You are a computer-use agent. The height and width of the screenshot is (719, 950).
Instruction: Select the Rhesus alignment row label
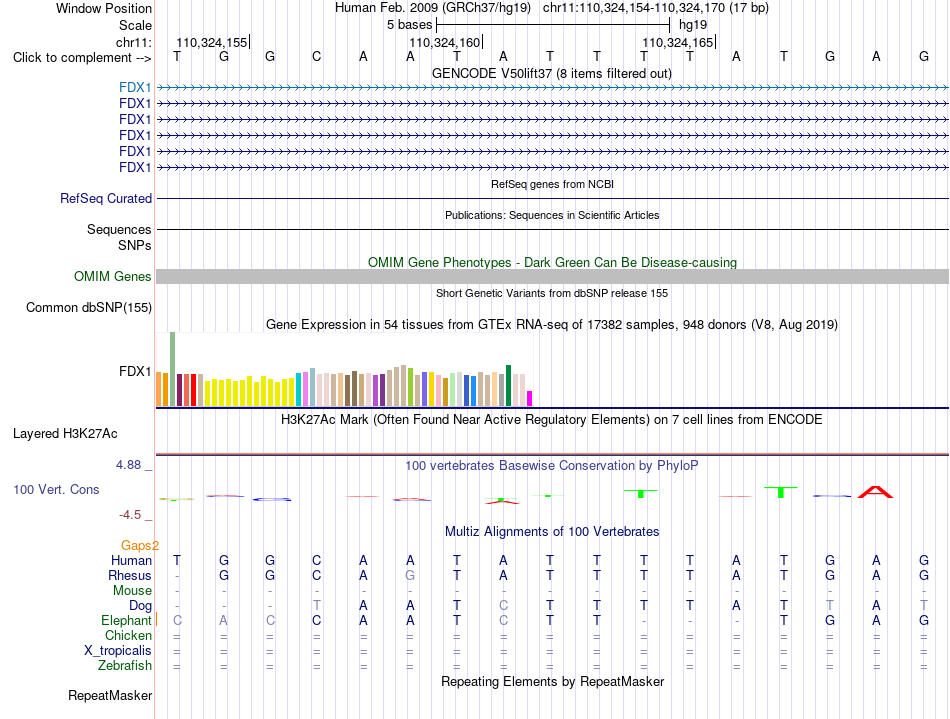(130, 575)
